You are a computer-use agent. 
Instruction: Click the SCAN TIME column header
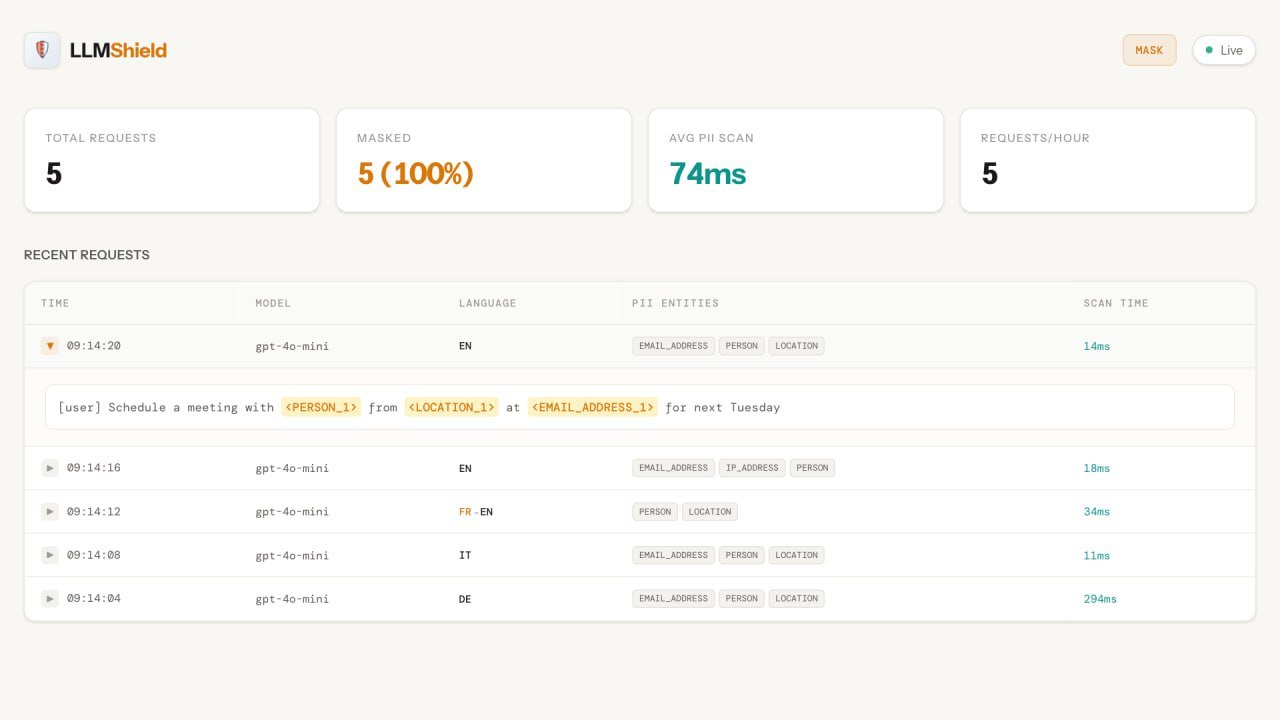coord(1116,303)
